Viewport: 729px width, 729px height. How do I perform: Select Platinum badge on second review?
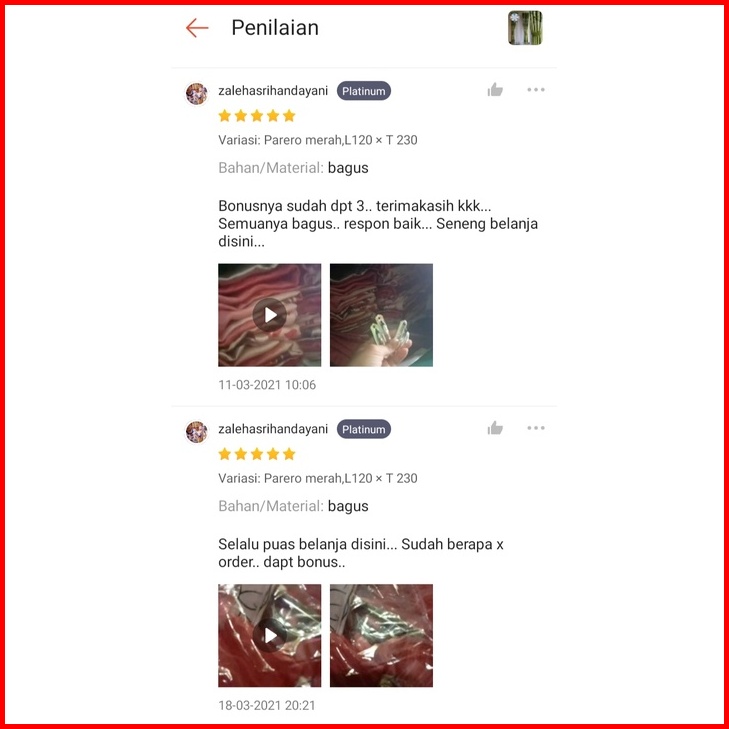364,430
